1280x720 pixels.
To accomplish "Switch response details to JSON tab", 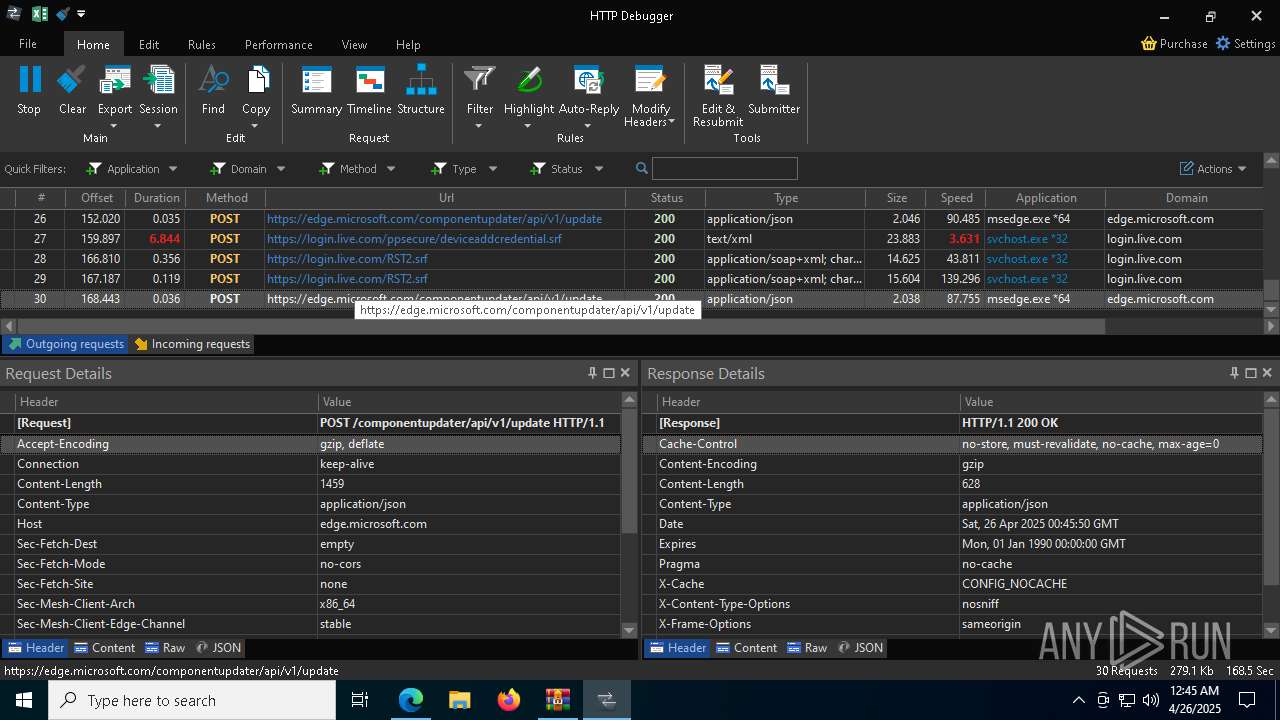I will pyautogui.click(x=860, y=648).
